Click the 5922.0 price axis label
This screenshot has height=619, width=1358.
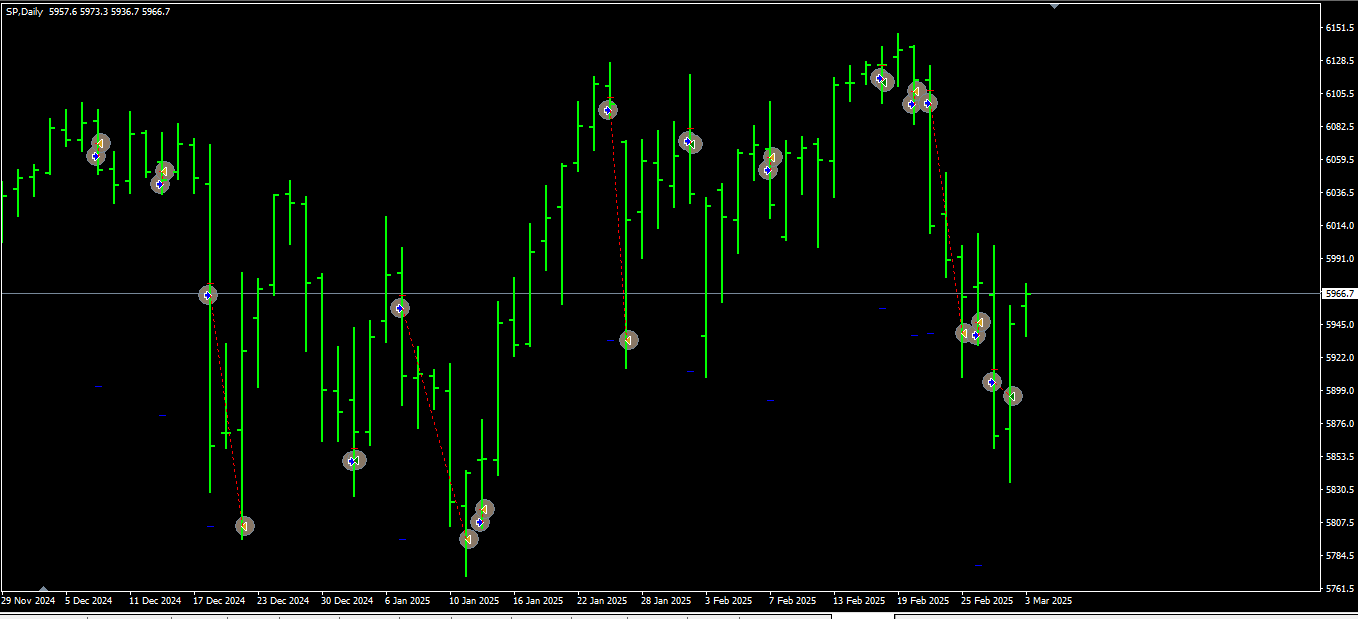click(1339, 358)
